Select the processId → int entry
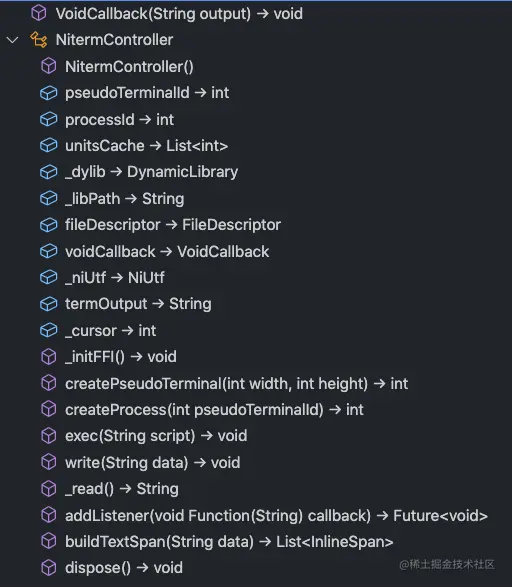 coord(119,120)
